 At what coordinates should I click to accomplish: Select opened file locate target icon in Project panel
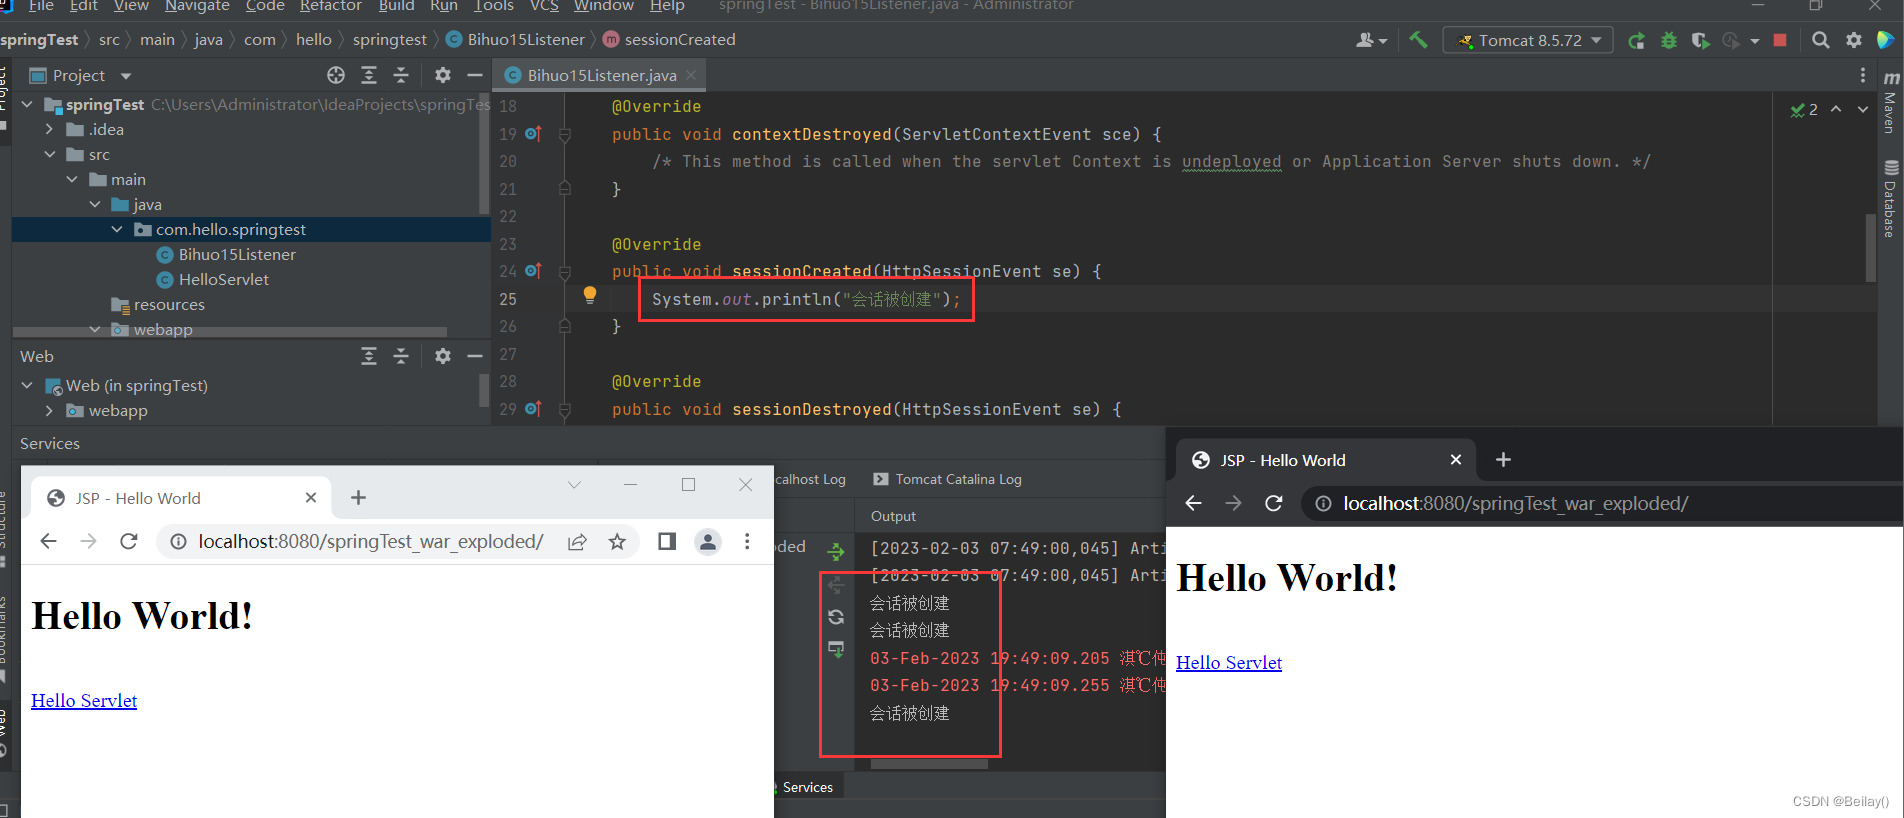click(336, 75)
